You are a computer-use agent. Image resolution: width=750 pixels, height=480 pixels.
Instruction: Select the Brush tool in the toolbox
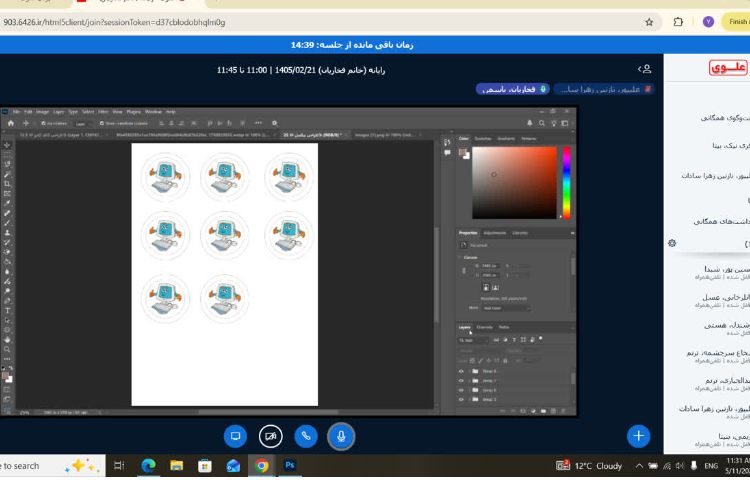[7, 223]
